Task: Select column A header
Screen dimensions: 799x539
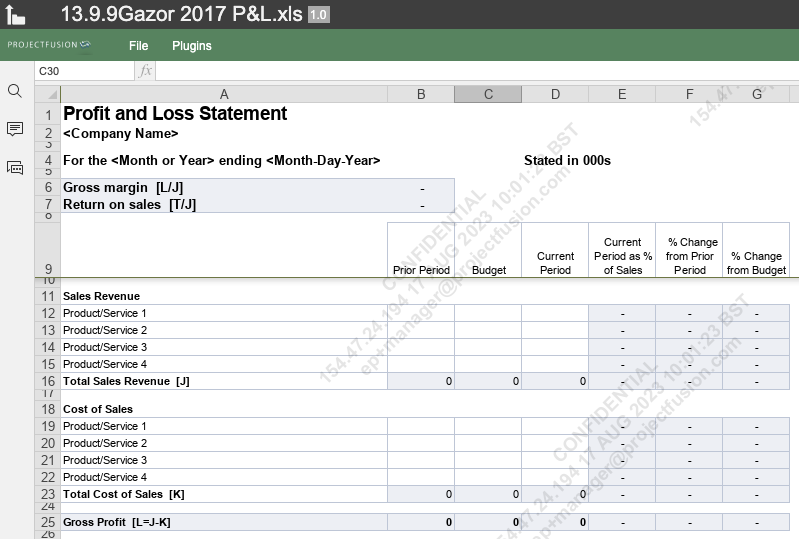Action: [224, 94]
